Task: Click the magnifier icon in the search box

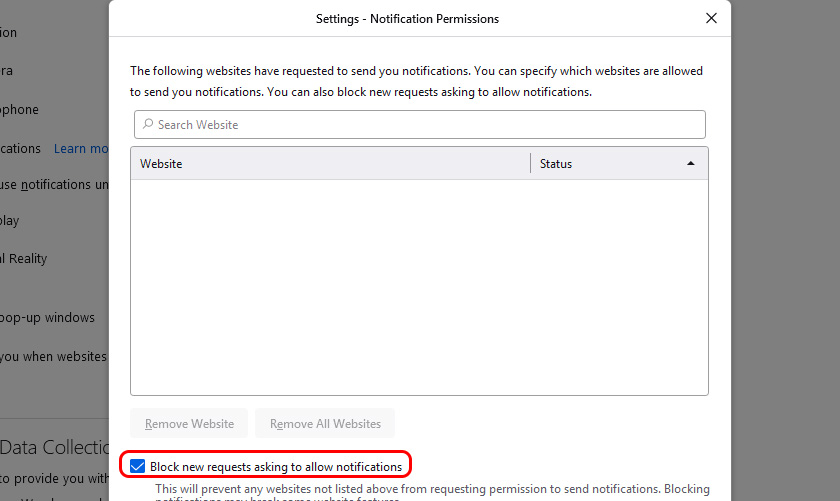Action: (x=148, y=125)
